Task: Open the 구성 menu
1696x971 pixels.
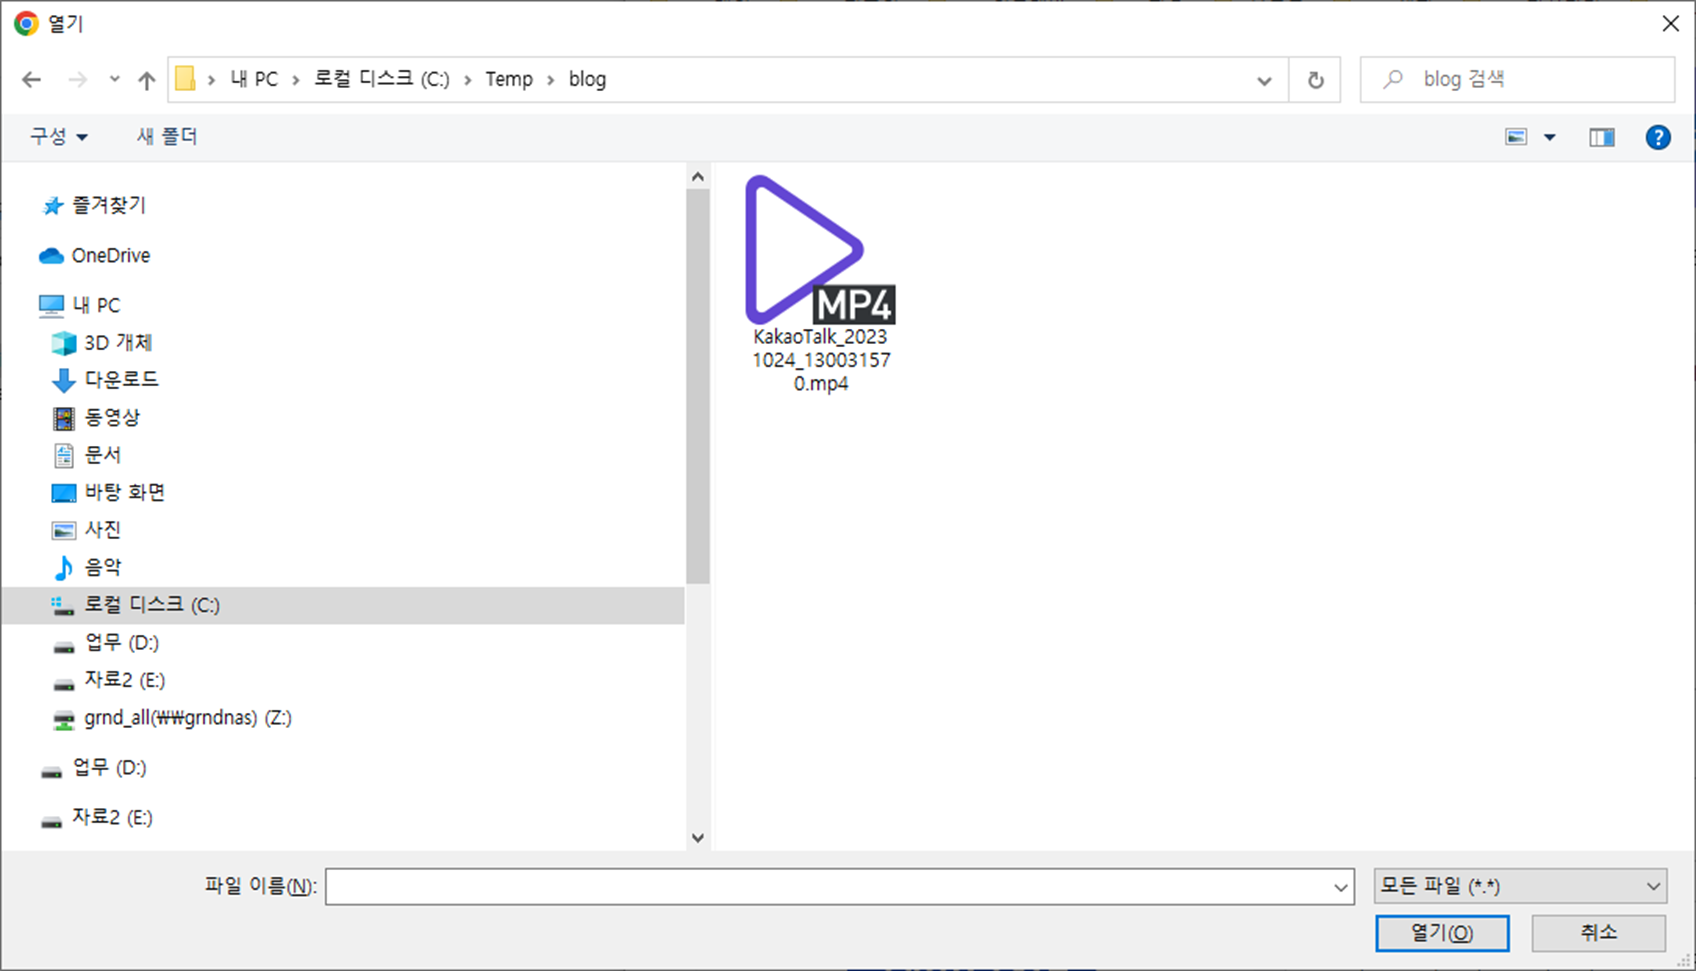Action: 58,136
